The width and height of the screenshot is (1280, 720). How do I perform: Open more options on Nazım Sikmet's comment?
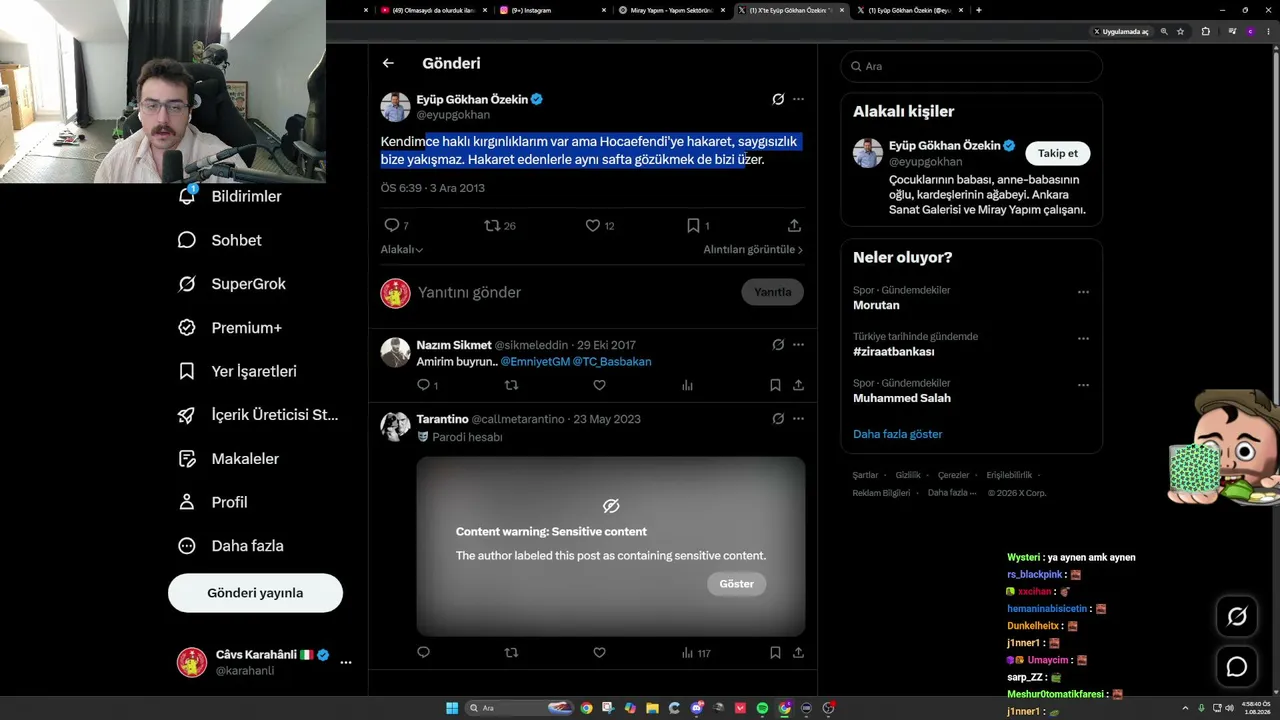click(798, 345)
